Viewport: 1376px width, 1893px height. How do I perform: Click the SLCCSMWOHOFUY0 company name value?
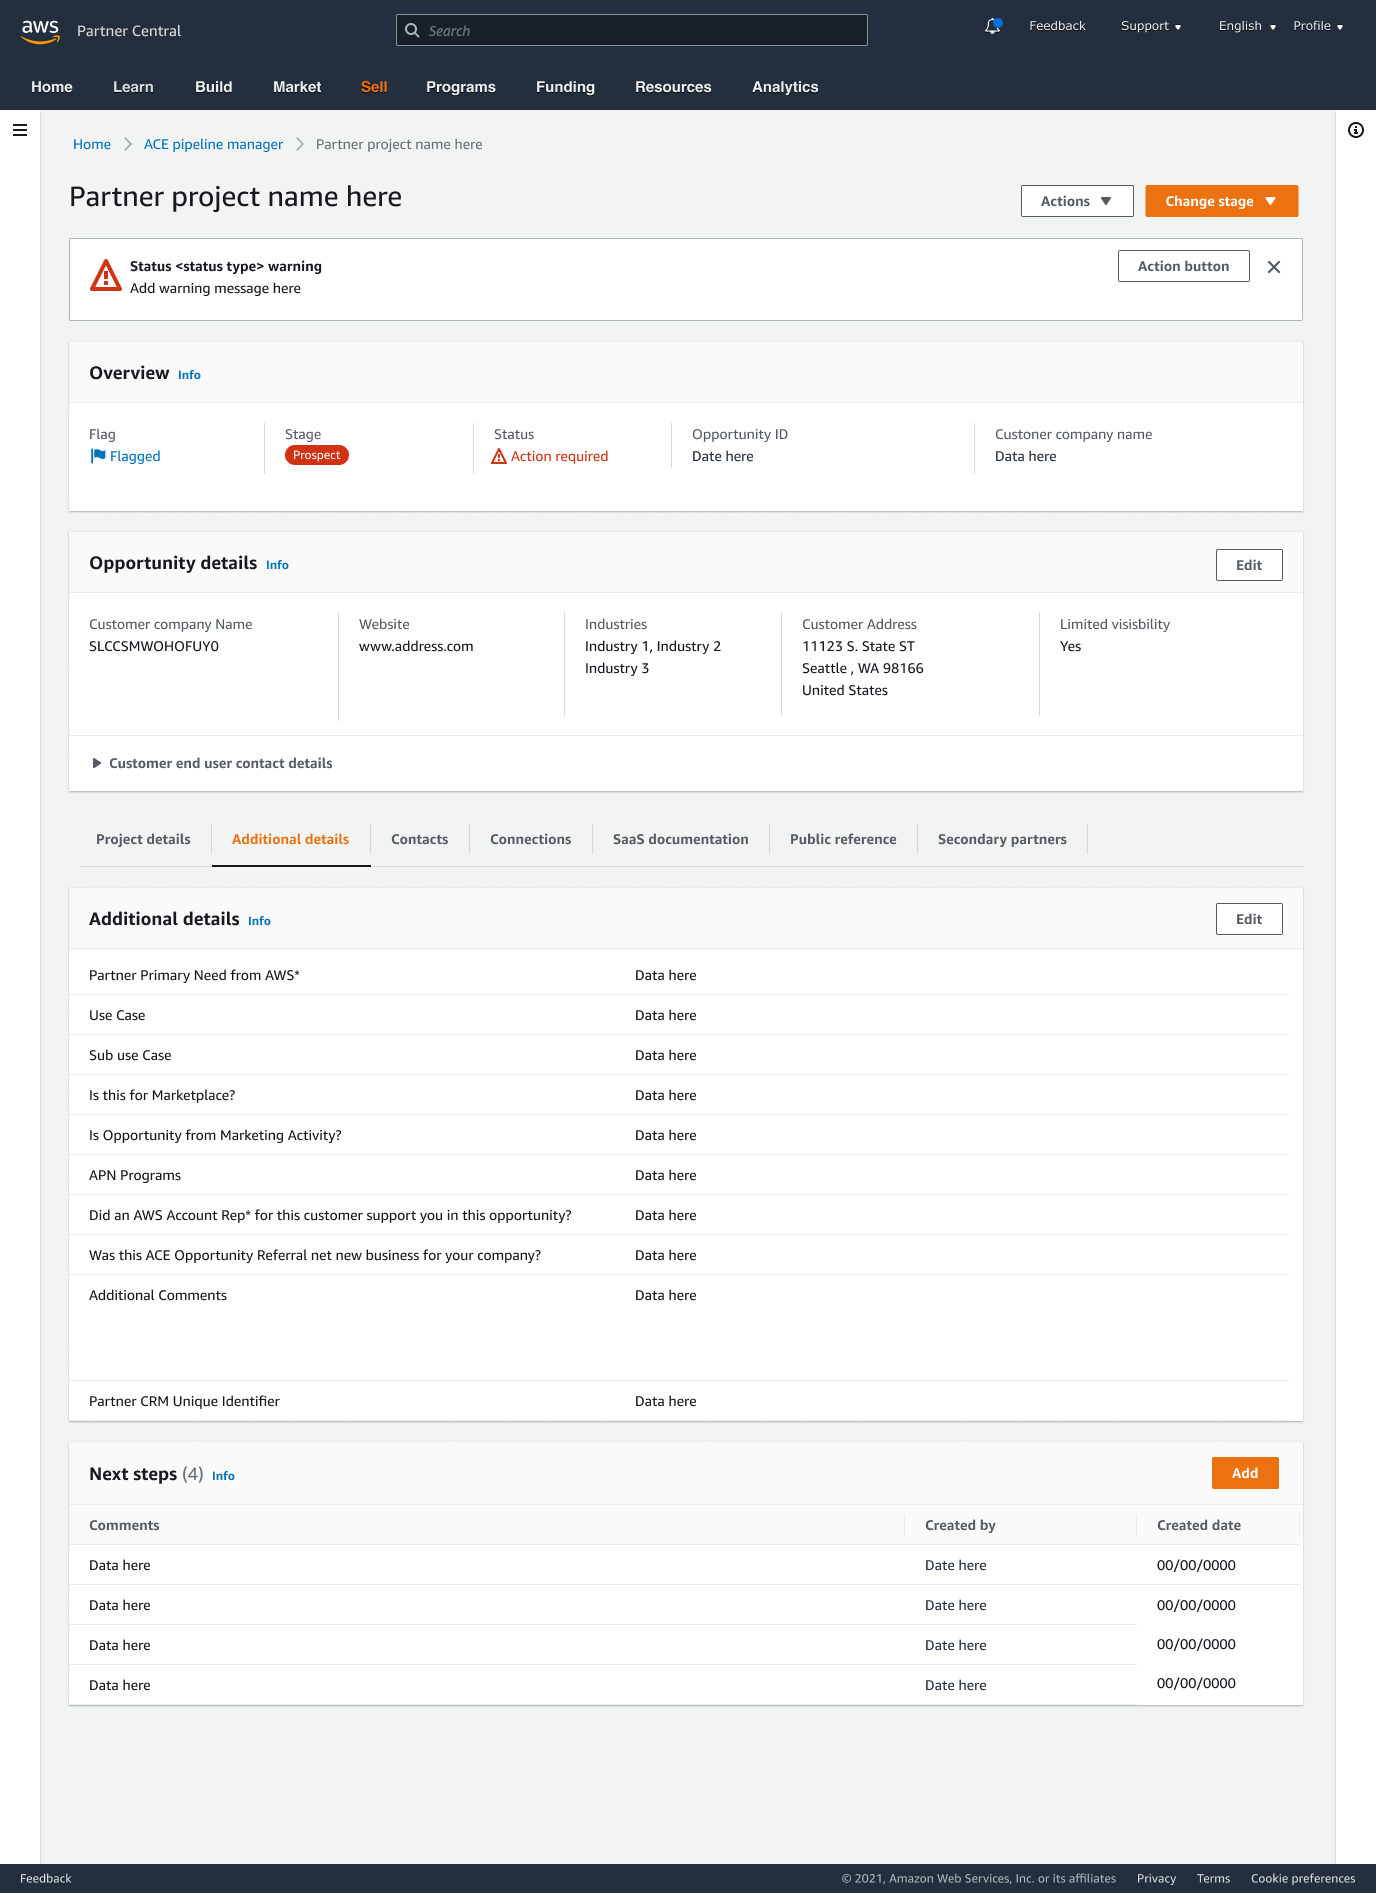pyautogui.click(x=154, y=646)
